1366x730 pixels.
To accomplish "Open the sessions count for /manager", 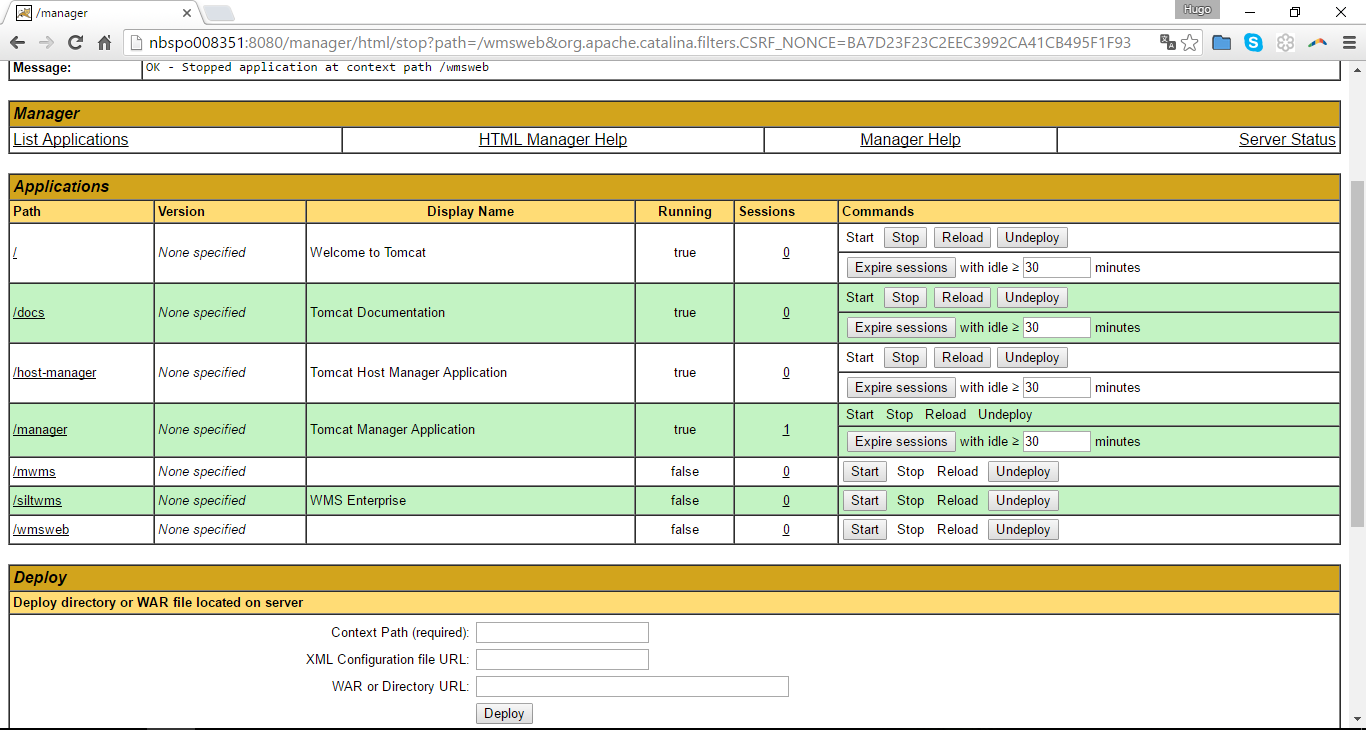I will coord(786,429).
